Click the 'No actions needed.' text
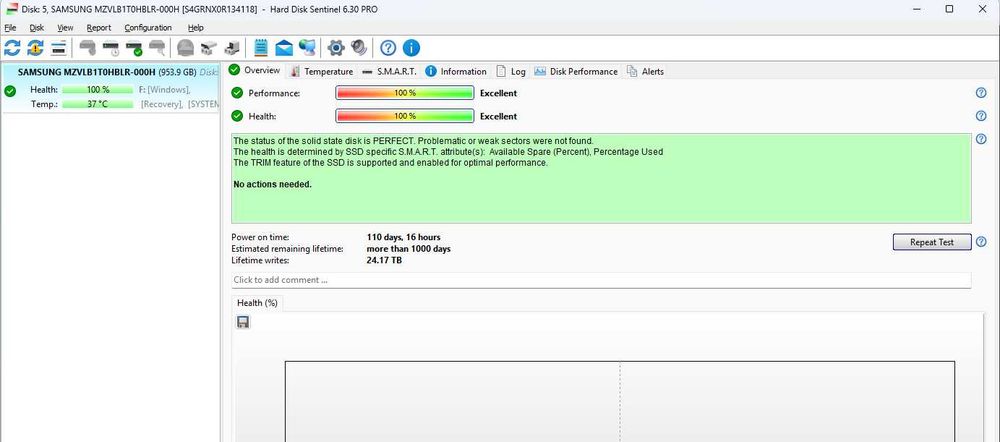1000x442 pixels. click(272, 184)
